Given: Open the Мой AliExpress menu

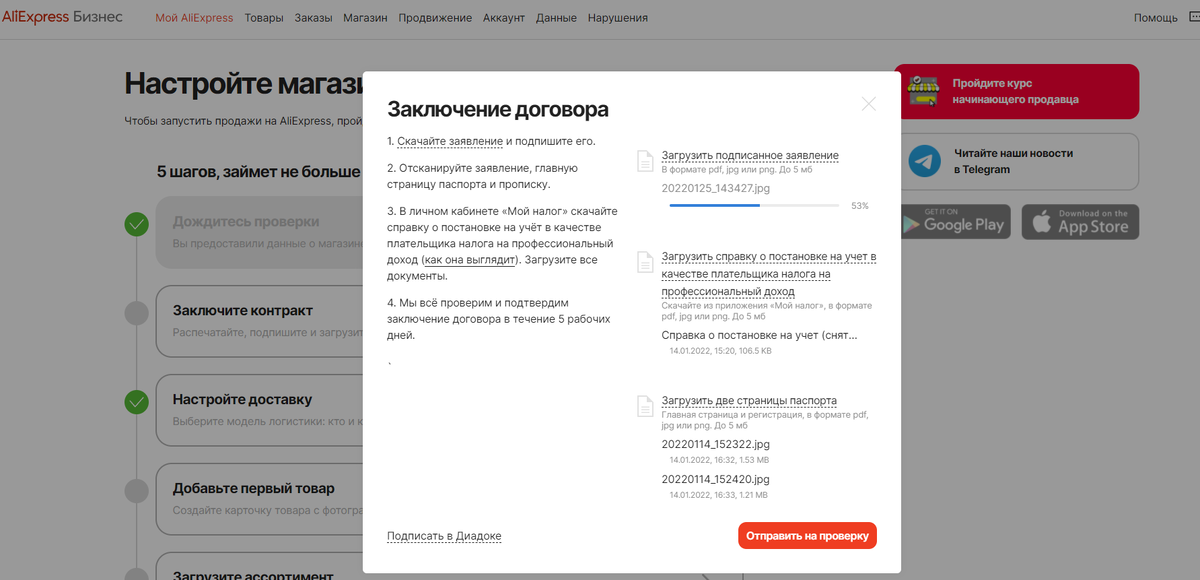Looking at the screenshot, I should click(x=194, y=18).
